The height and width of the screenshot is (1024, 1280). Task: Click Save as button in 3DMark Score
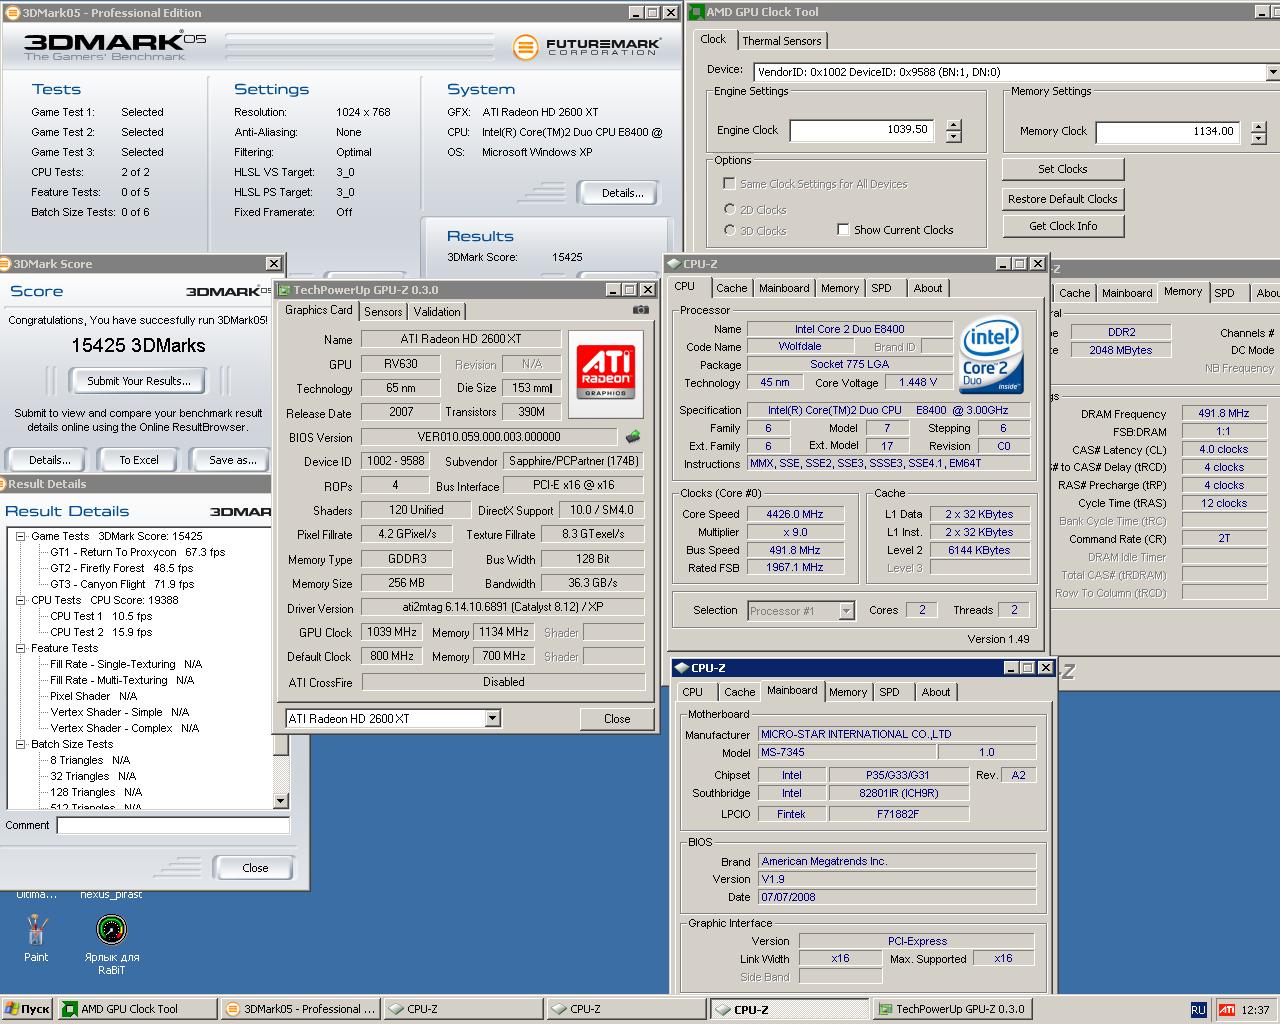coord(232,460)
